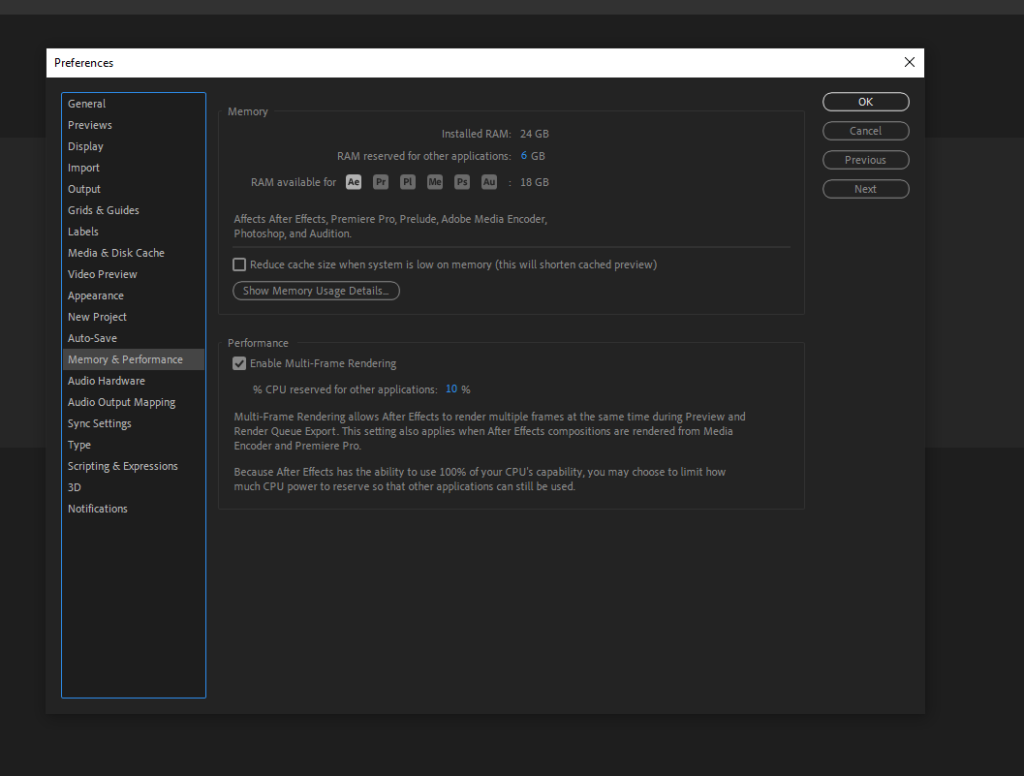
Task: Click the Media Encoder (Me) app icon
Action: pyautogui.click(x=434, y=182)
